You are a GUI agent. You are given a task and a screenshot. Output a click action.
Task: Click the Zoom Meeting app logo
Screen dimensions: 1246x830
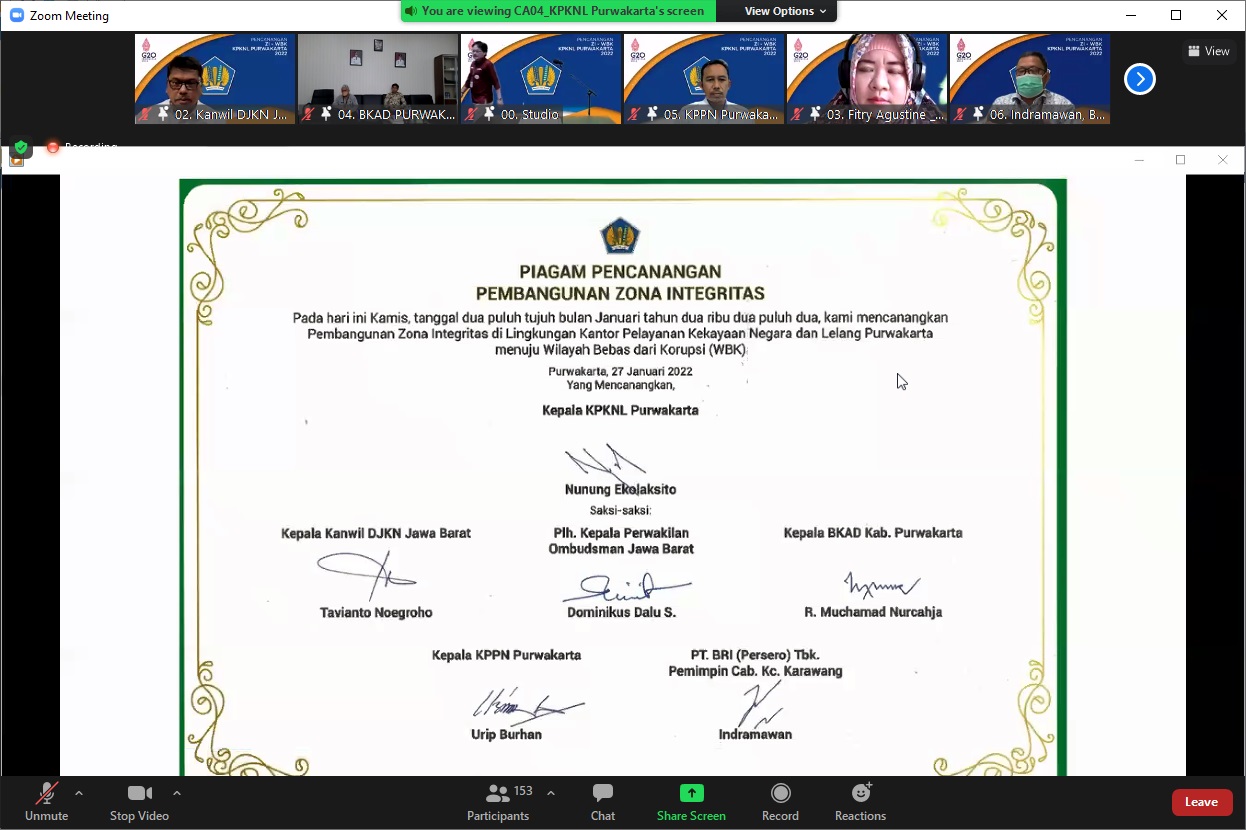click(x=17, y=15)
